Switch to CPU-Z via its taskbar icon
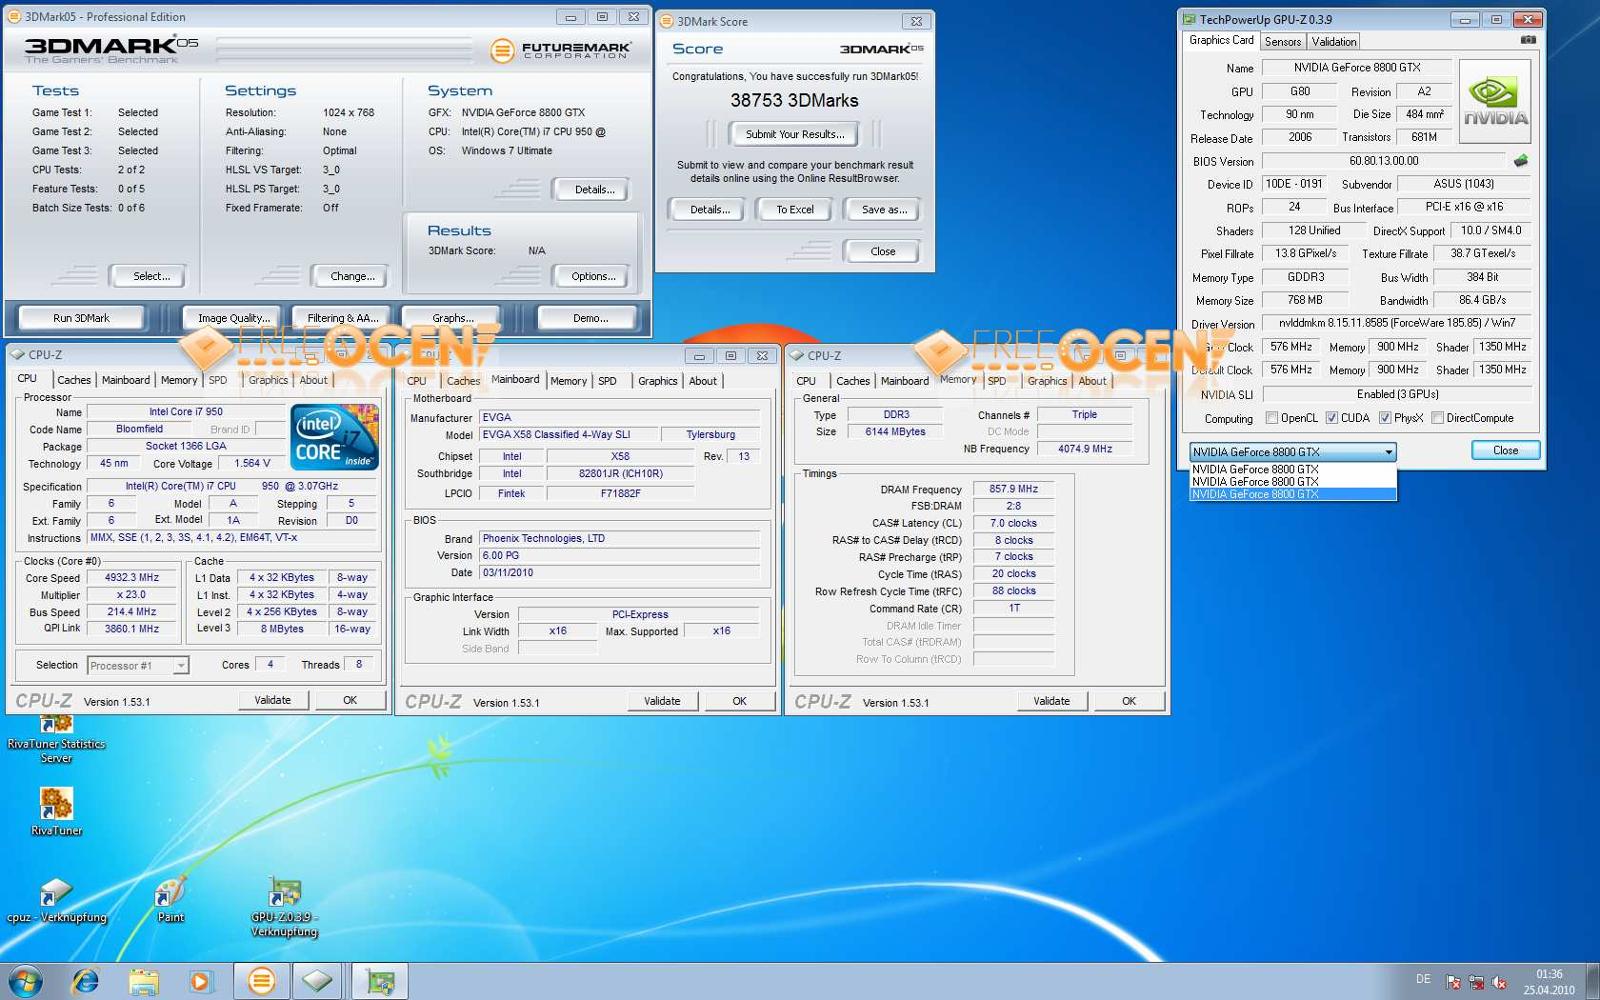Image resolution: width=1600 pixels, height=1000 pixels. click(318, 981)
